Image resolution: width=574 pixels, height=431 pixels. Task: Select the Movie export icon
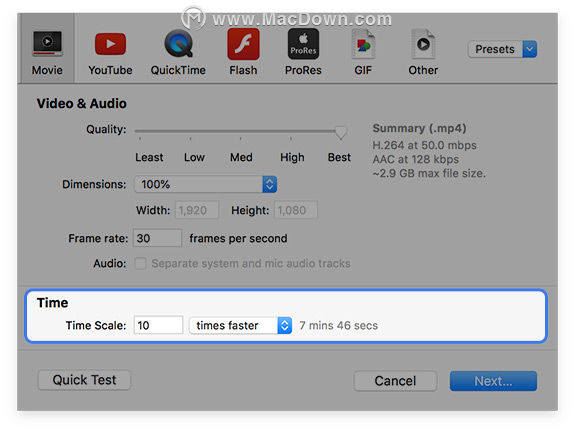[x=47, y=44]
